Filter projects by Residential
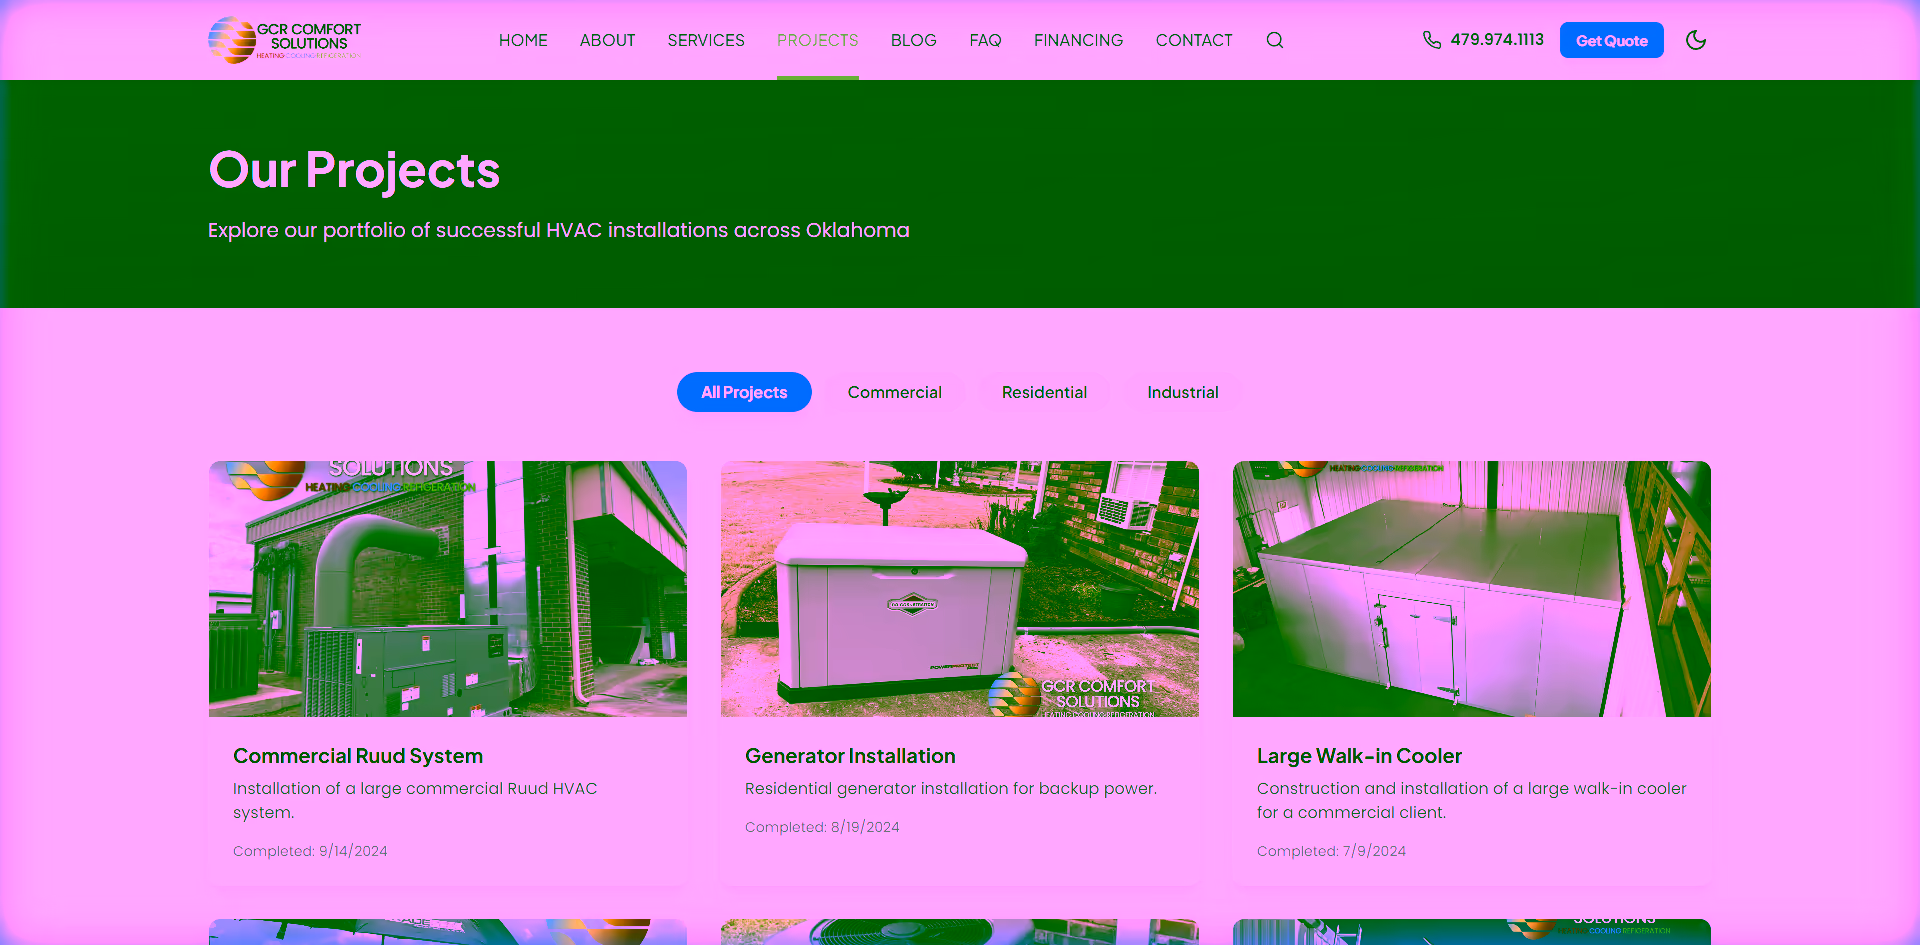The height and width of the screenshot is (945, 1920). (1044, 392)
